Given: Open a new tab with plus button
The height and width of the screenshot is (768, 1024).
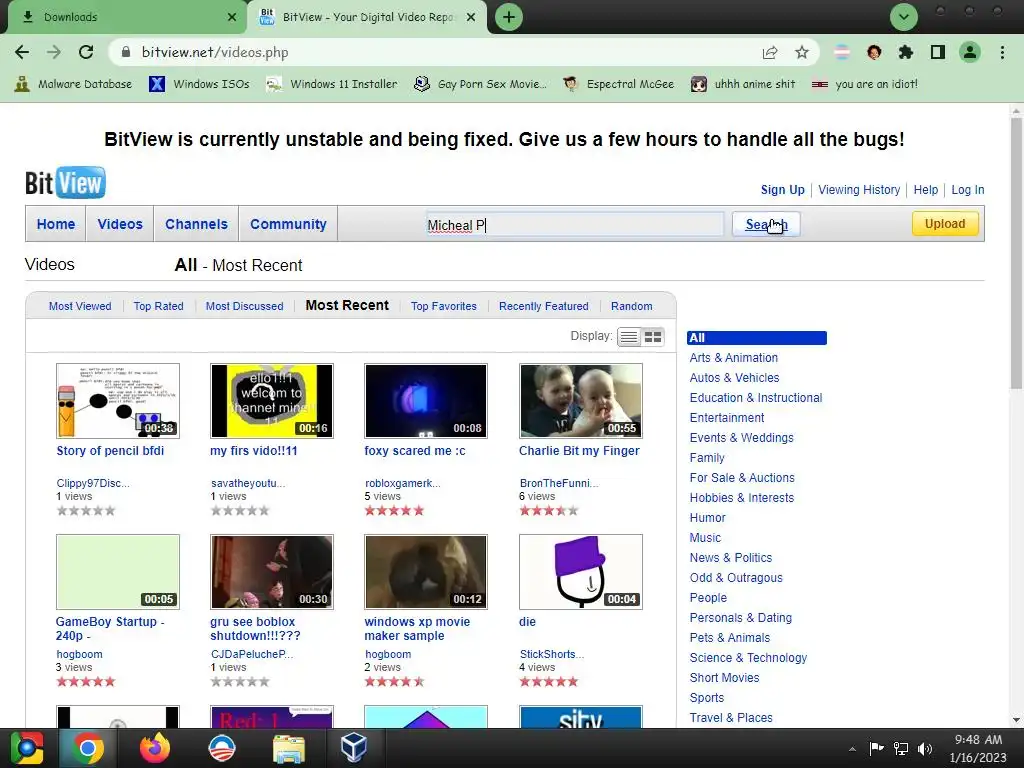Looking at the screenshot, I should coord(509,17).
